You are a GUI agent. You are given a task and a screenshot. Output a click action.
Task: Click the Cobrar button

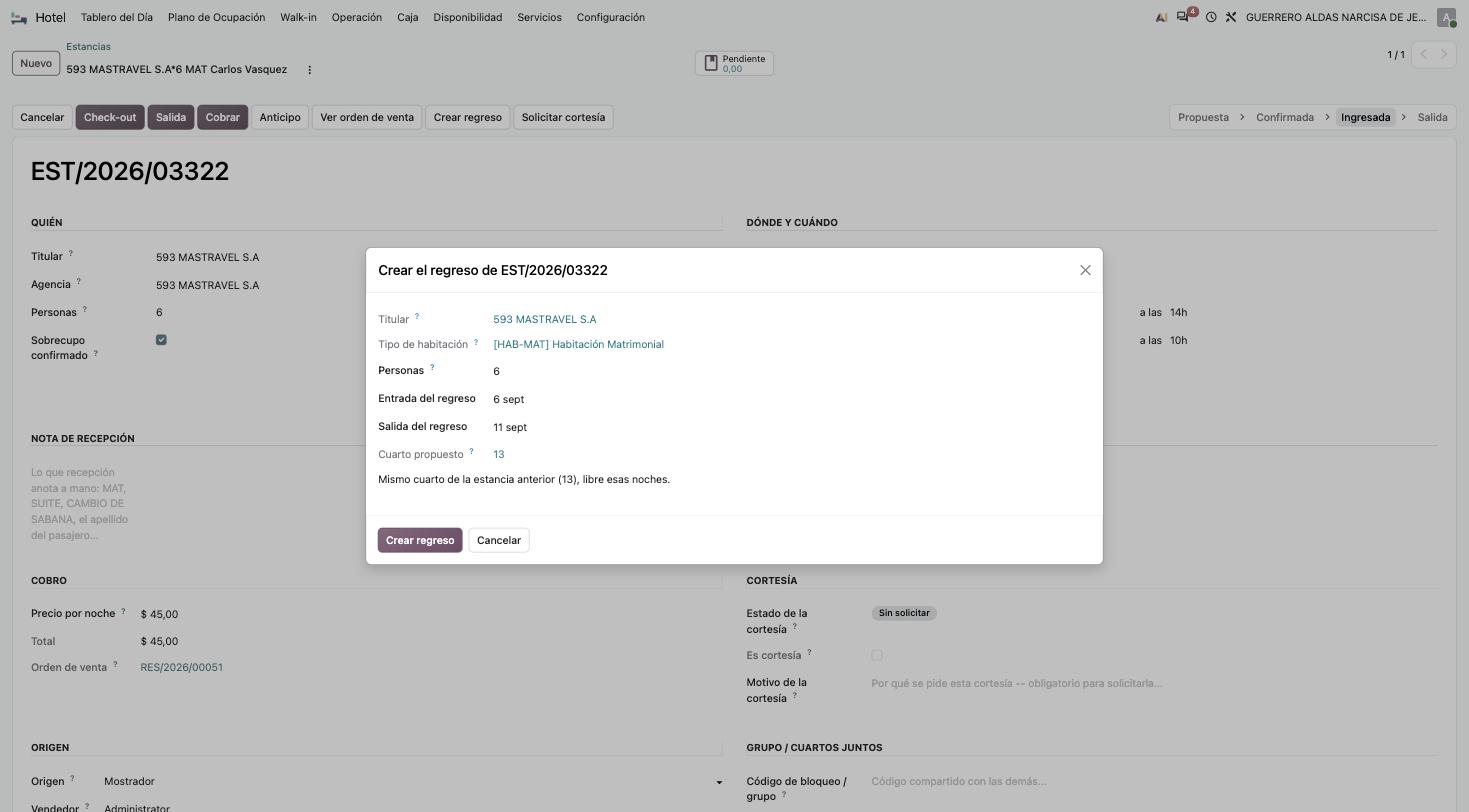pyautogui.click(x=222, y=117)
